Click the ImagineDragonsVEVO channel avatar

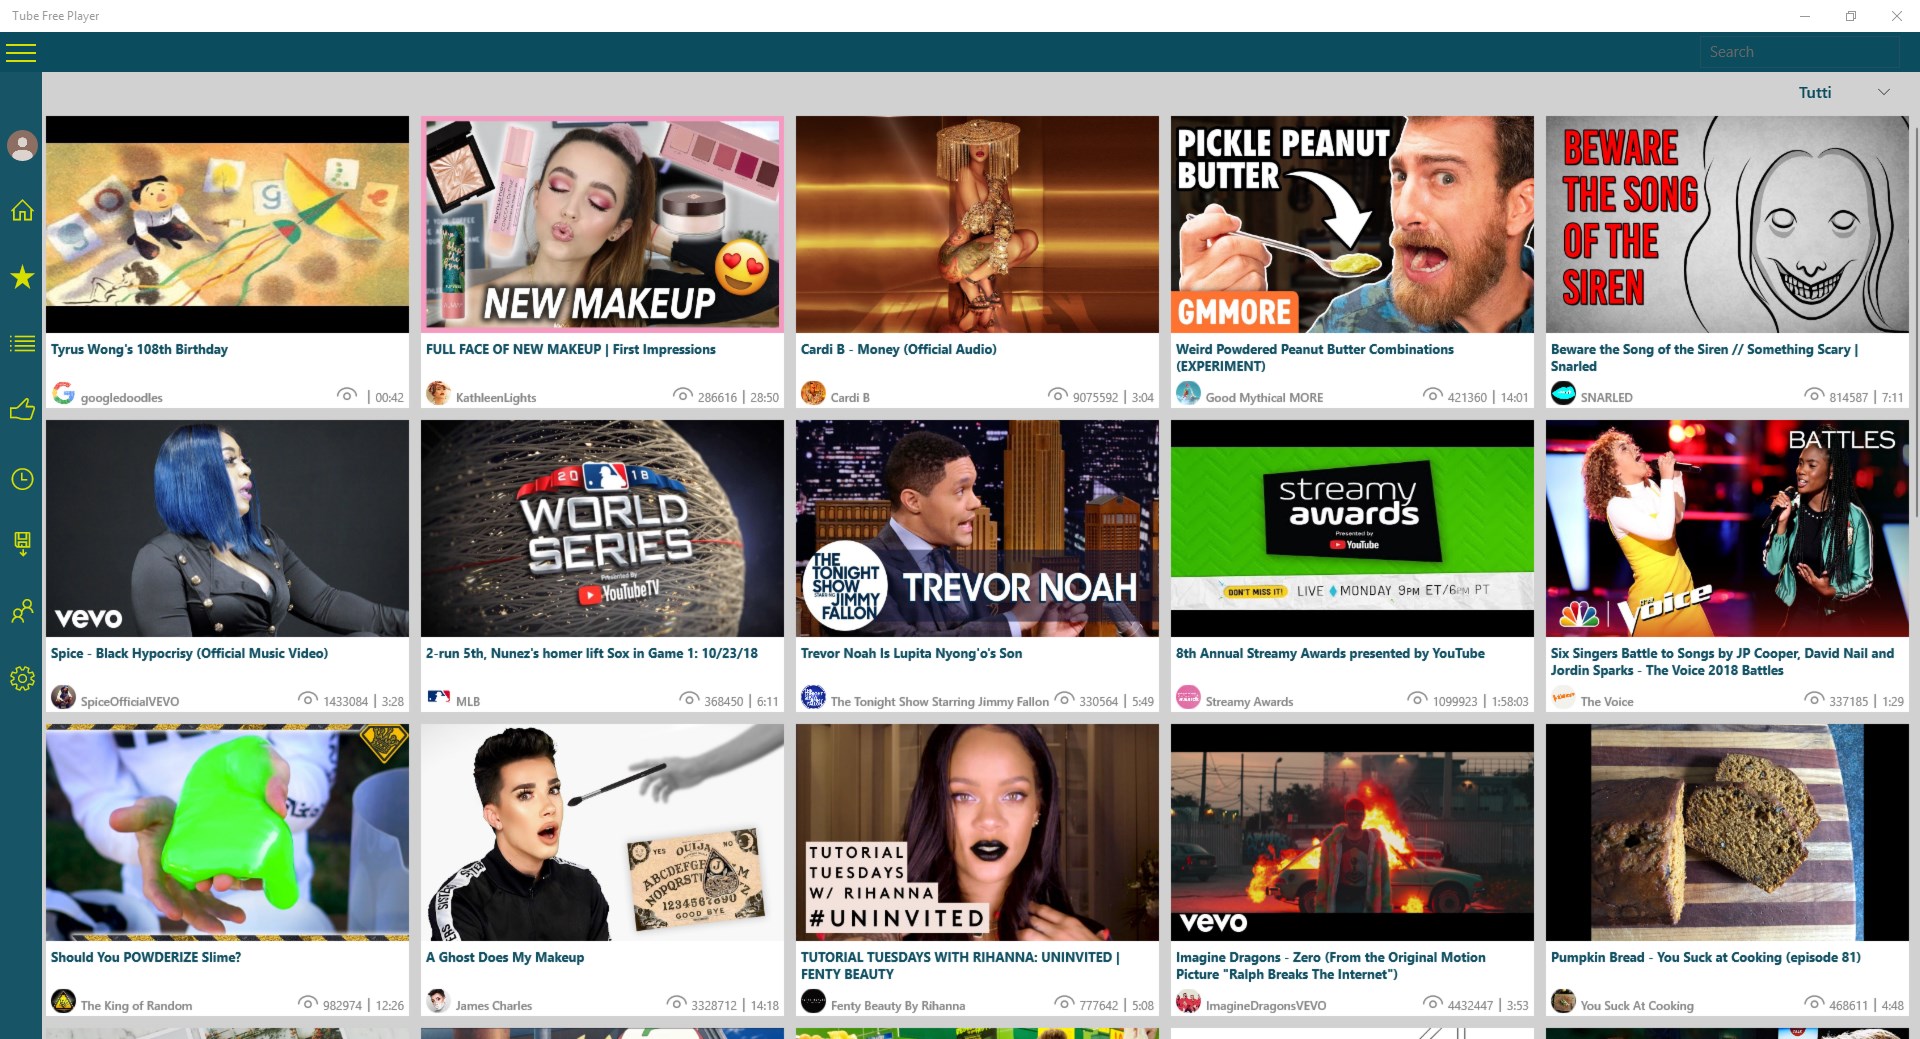(1188, 1001)
